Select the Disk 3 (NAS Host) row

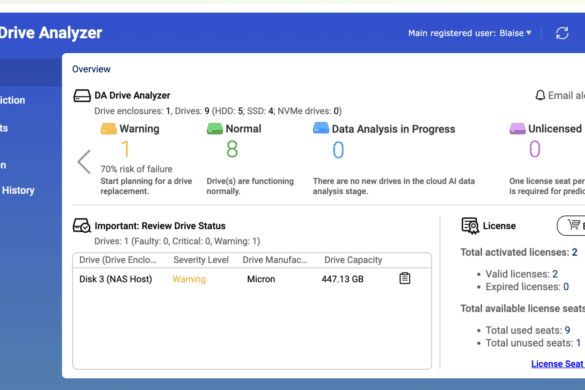[252, 279]
